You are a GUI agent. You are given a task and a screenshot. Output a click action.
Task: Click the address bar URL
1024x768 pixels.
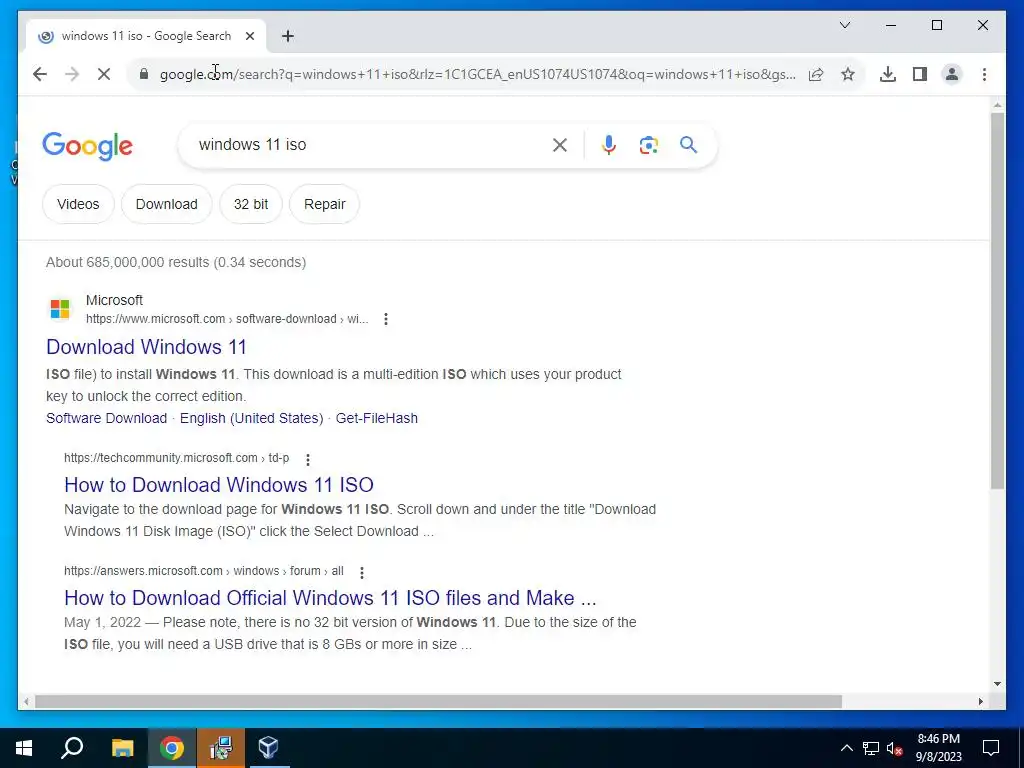point(477,74)
